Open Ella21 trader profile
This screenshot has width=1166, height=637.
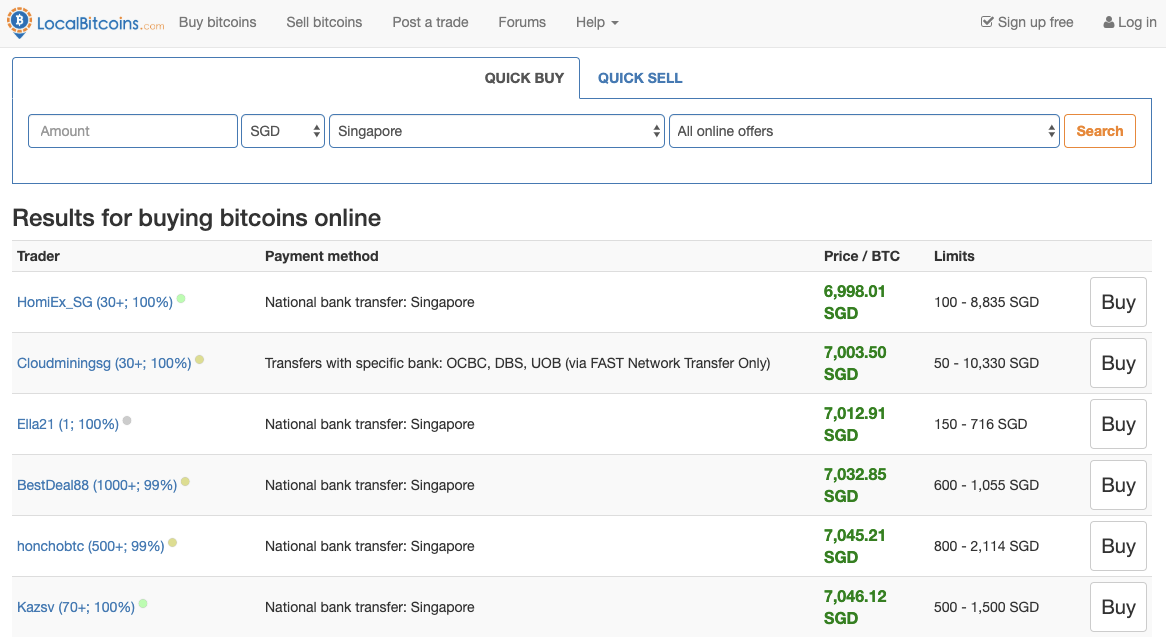[68, 424]
